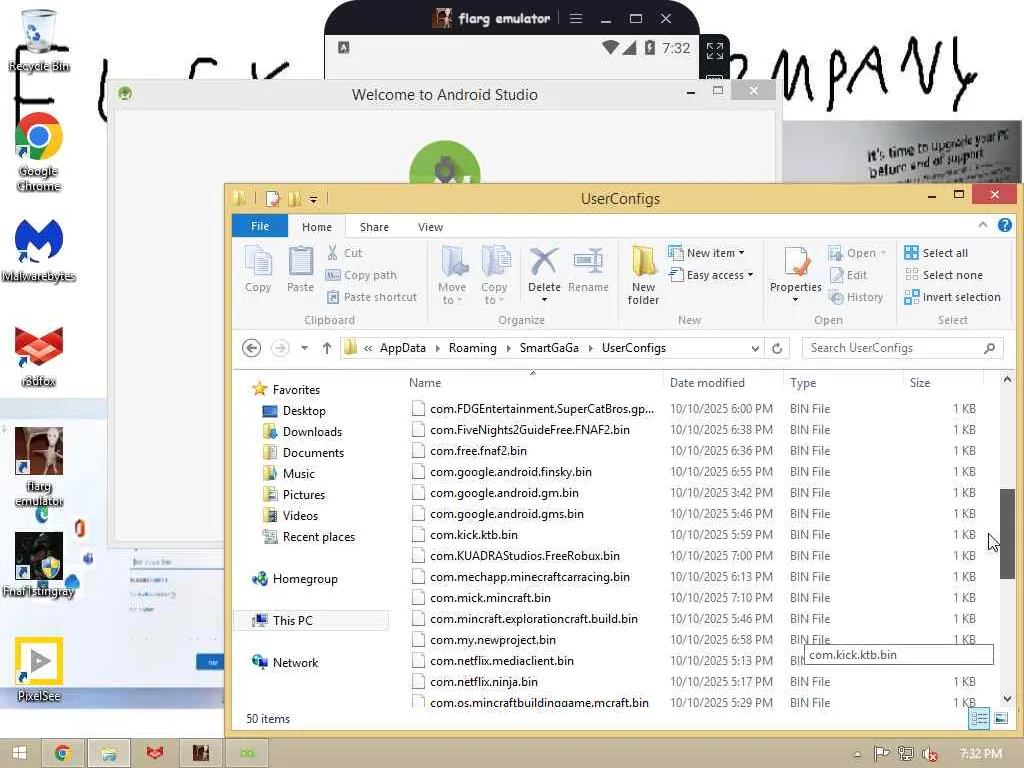Select Homegroup in navigation pane
Viewport: 1024px width, 768px height.
click(305, 579)
